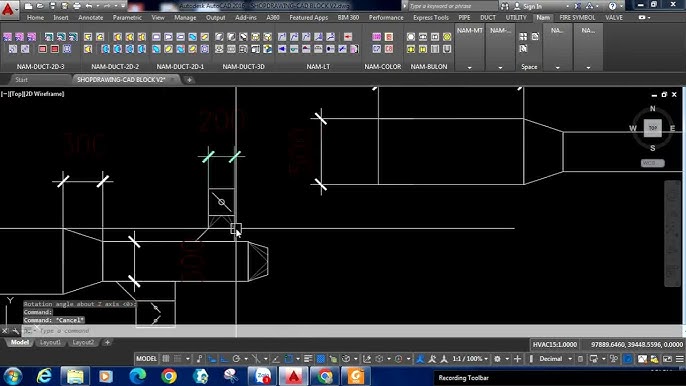Click the first yellow icon in NAM-DUCT-2D-2 top row
Image resolution: width=686 pixels, height=386 pixels.
coord(88,37)
